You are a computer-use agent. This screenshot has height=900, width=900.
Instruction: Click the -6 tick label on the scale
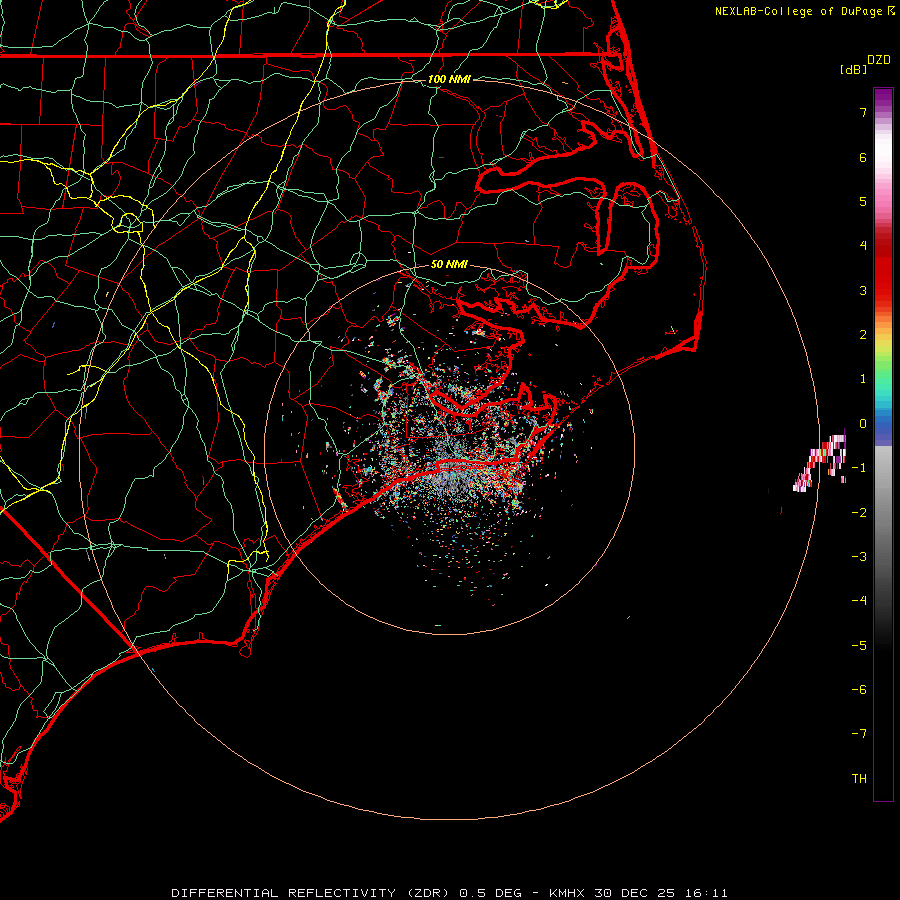(x=859, y=690)
